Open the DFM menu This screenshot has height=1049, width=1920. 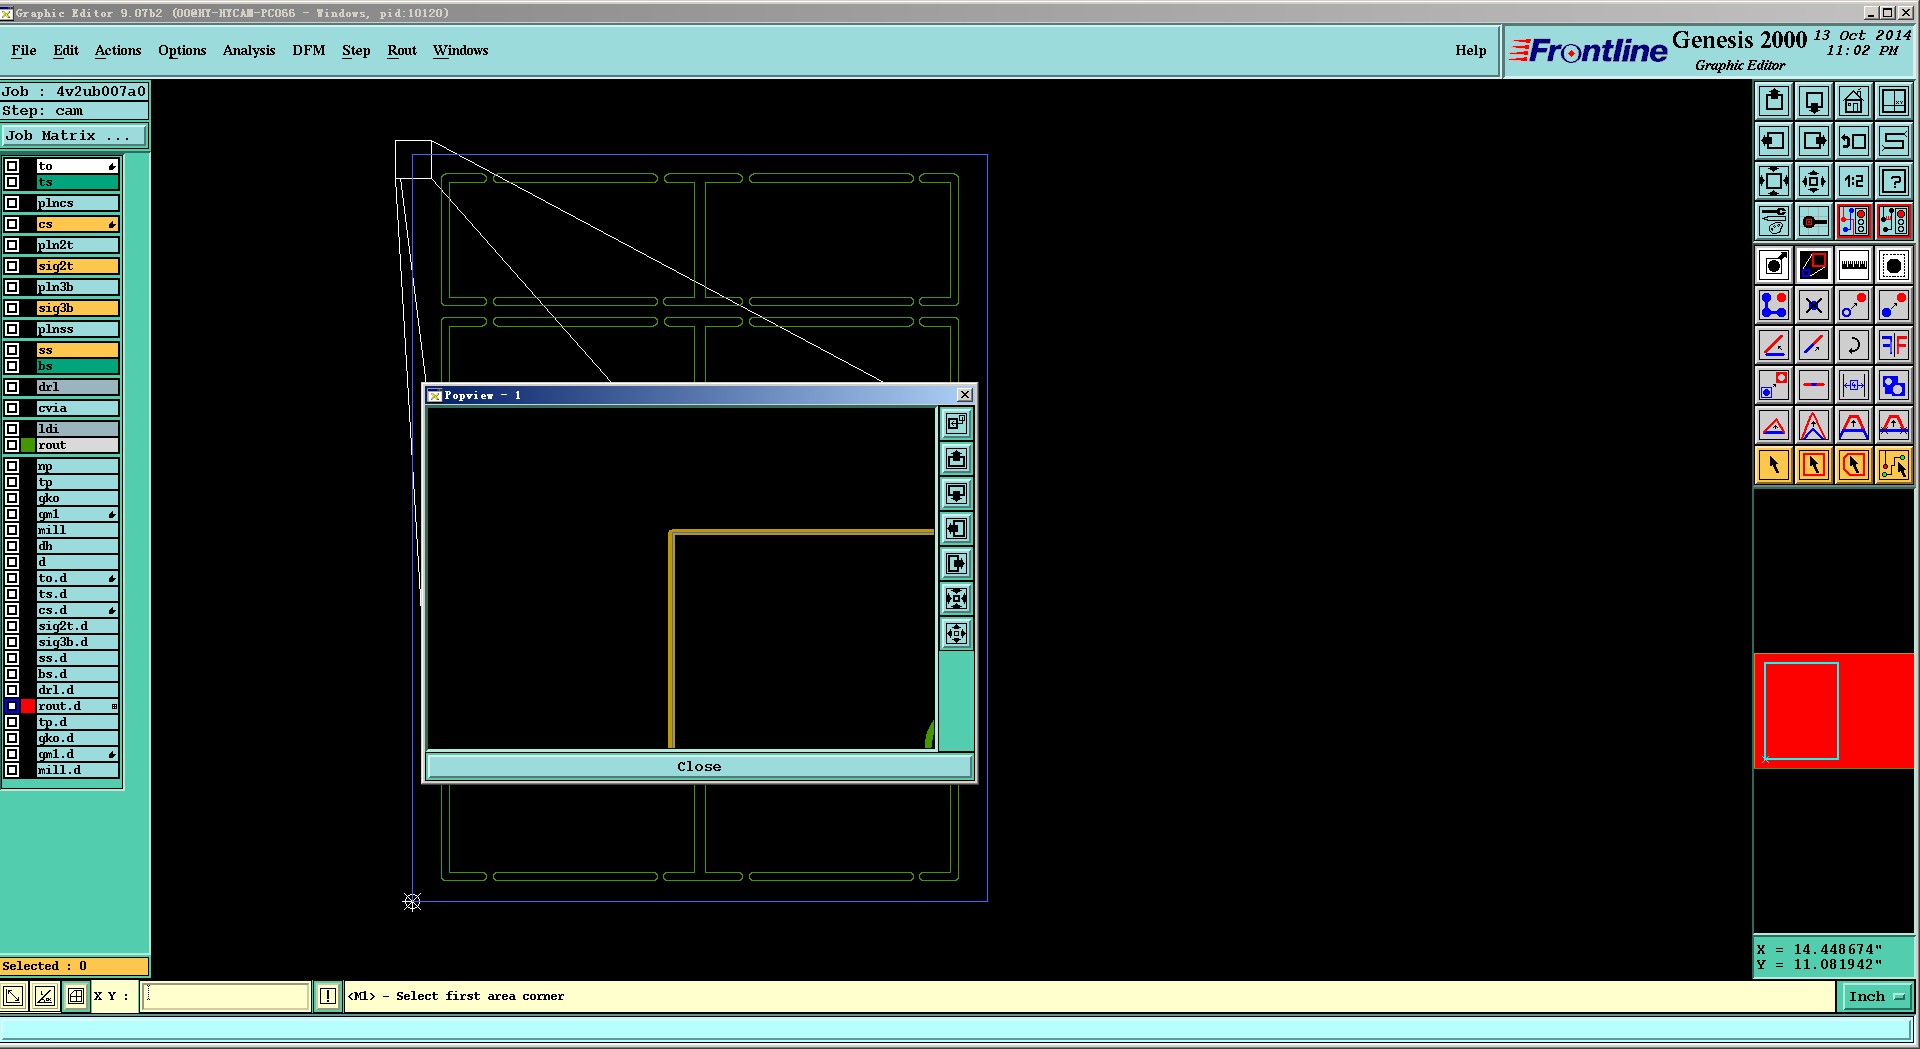click(309, 50)
